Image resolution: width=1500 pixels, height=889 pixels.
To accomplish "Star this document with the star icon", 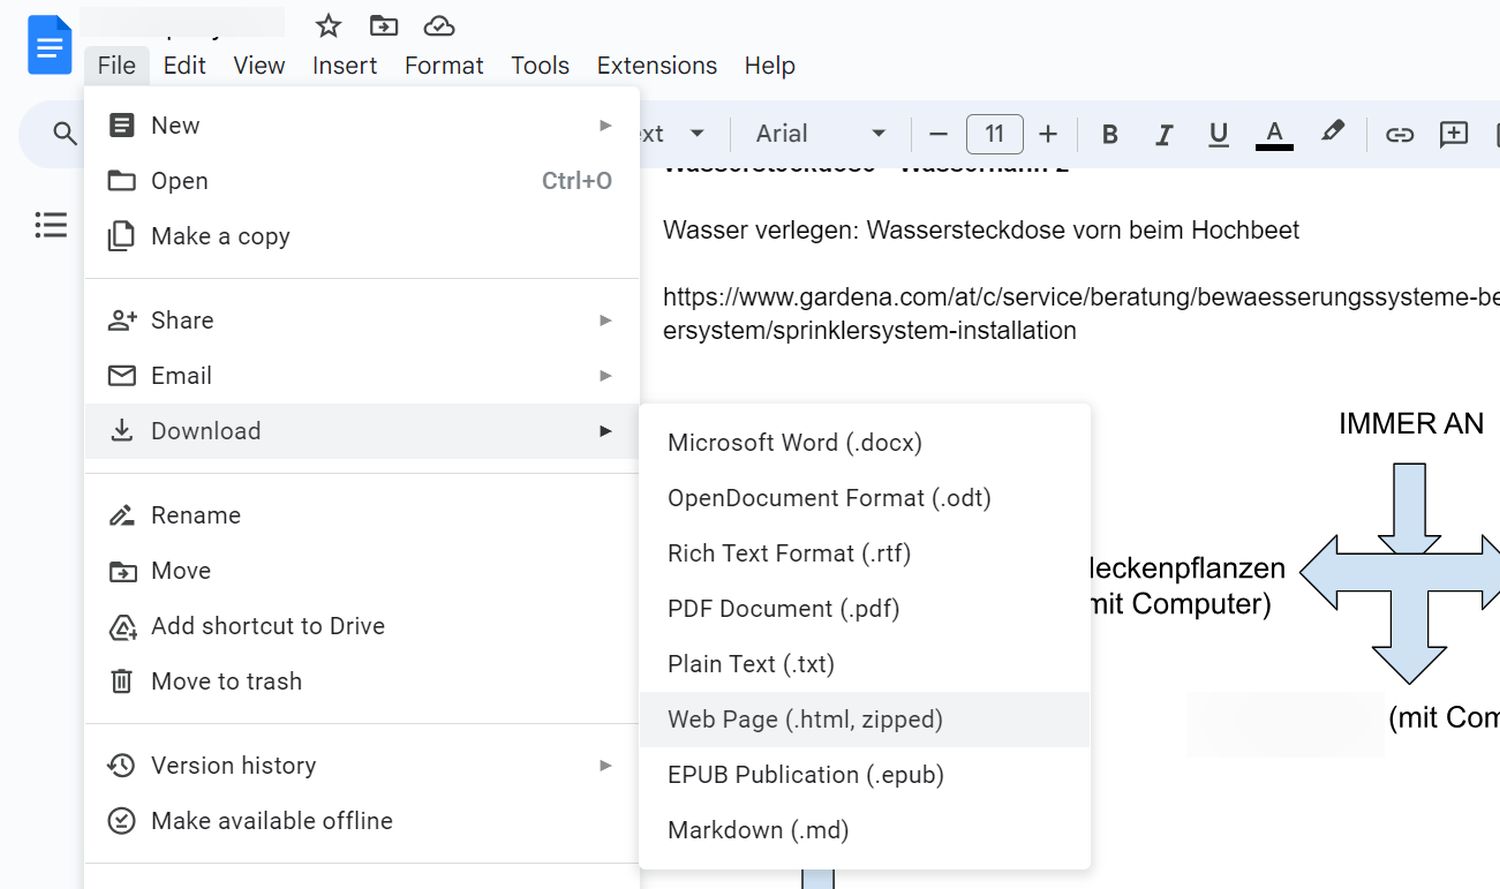I will (328, 26).
